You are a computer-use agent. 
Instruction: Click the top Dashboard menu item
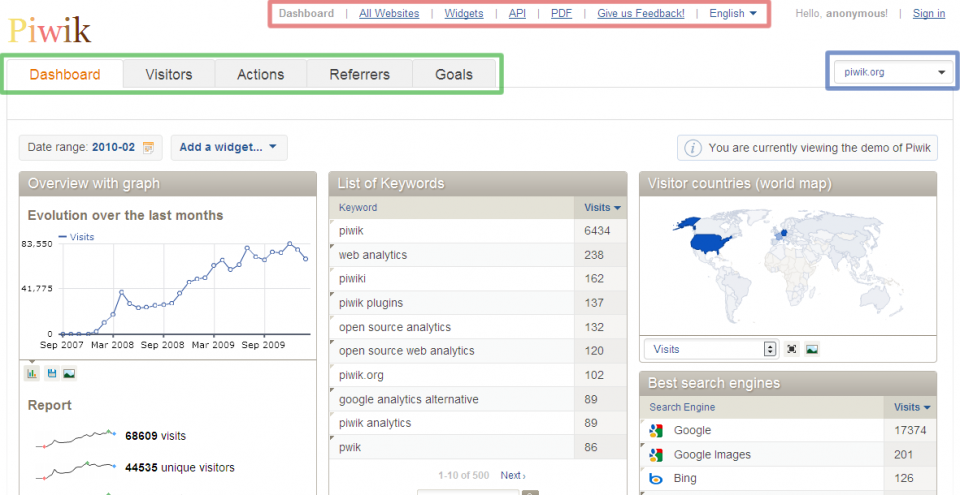[306, 13]
